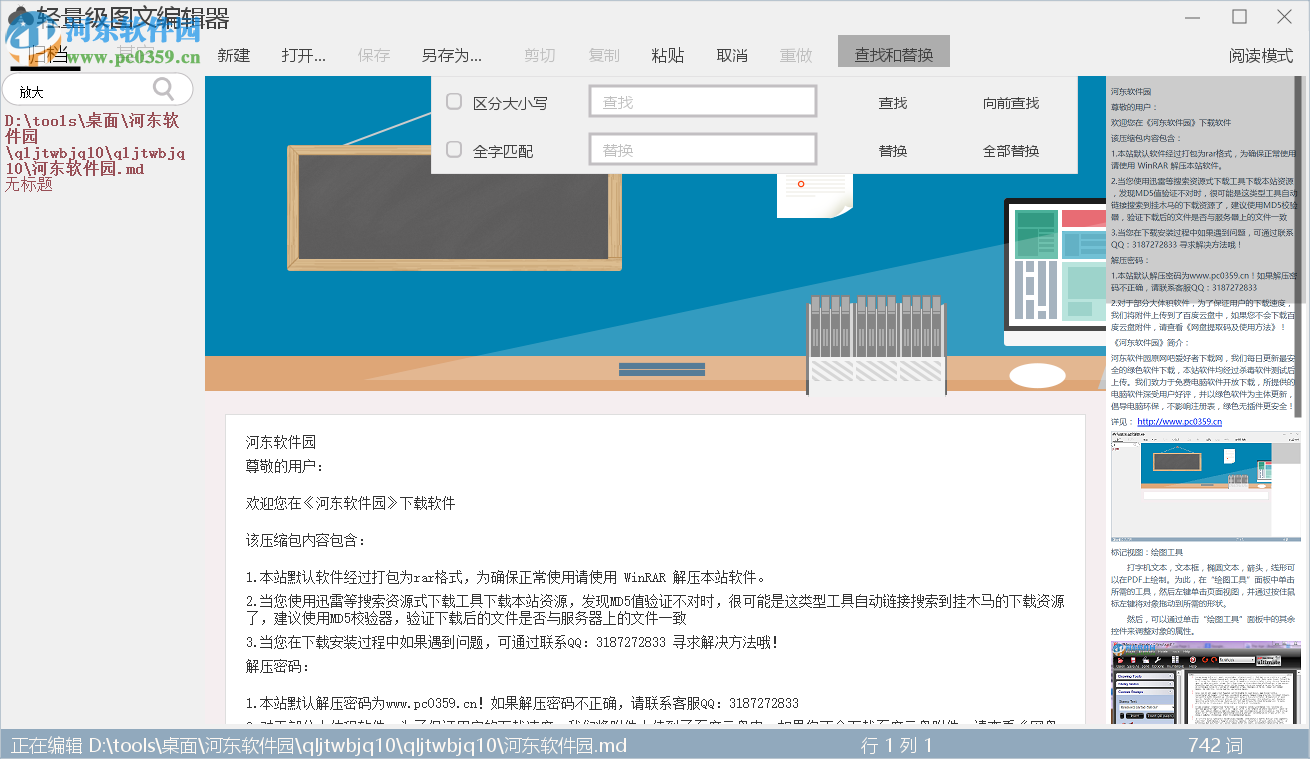This screenshot has width=1310, height=759.
Task: Redo the action with 重做
Action: (x=796, y=56)
